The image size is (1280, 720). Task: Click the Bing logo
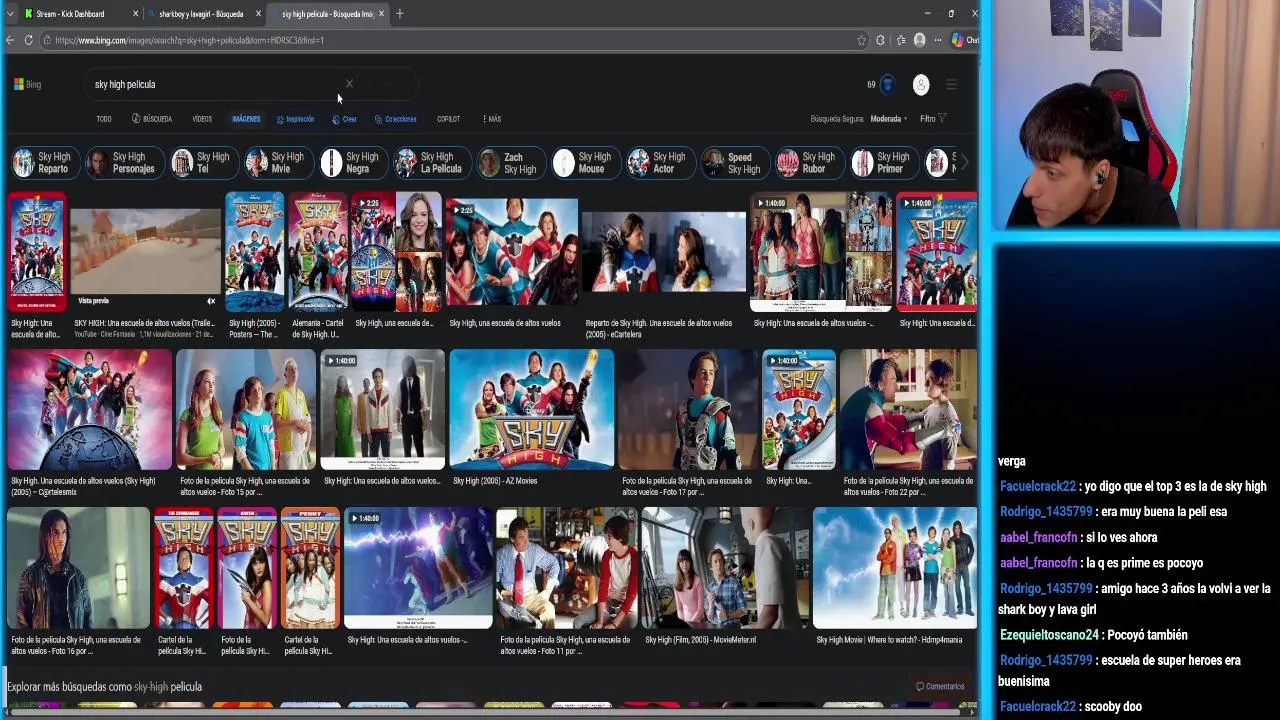(27, 84)
